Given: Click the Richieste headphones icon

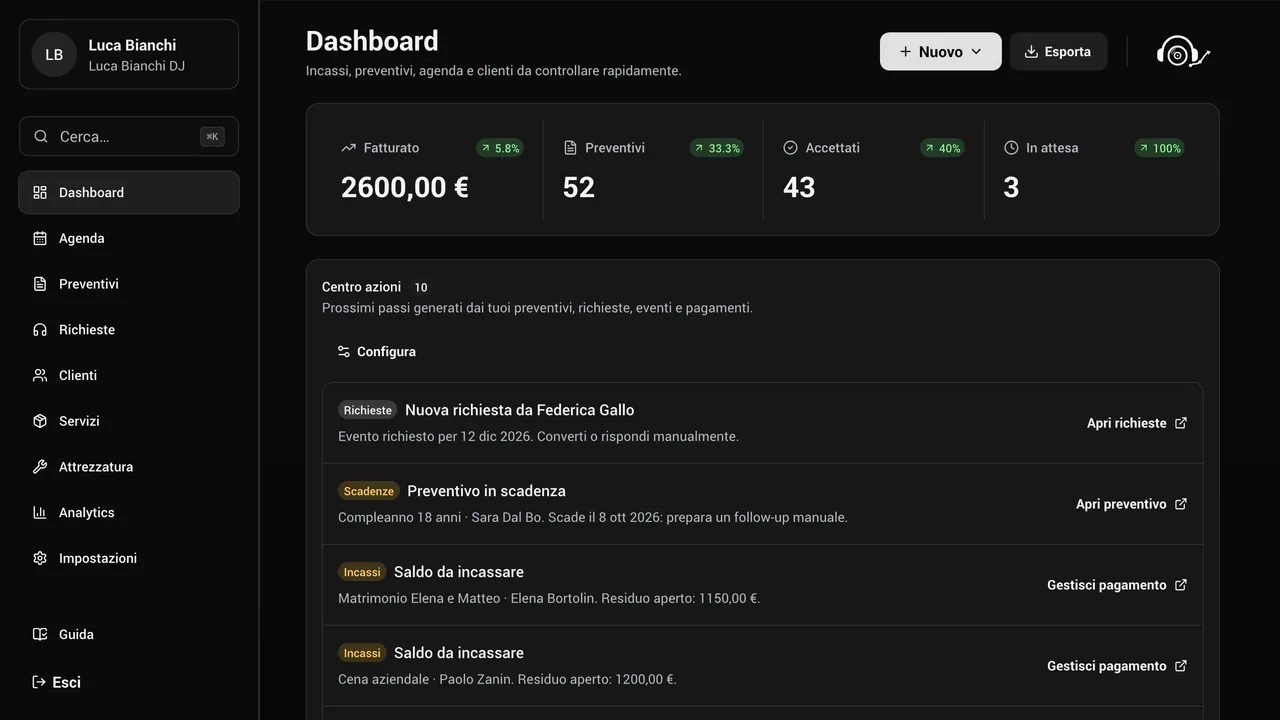Looking at the screenshot, I should point(40,330).
